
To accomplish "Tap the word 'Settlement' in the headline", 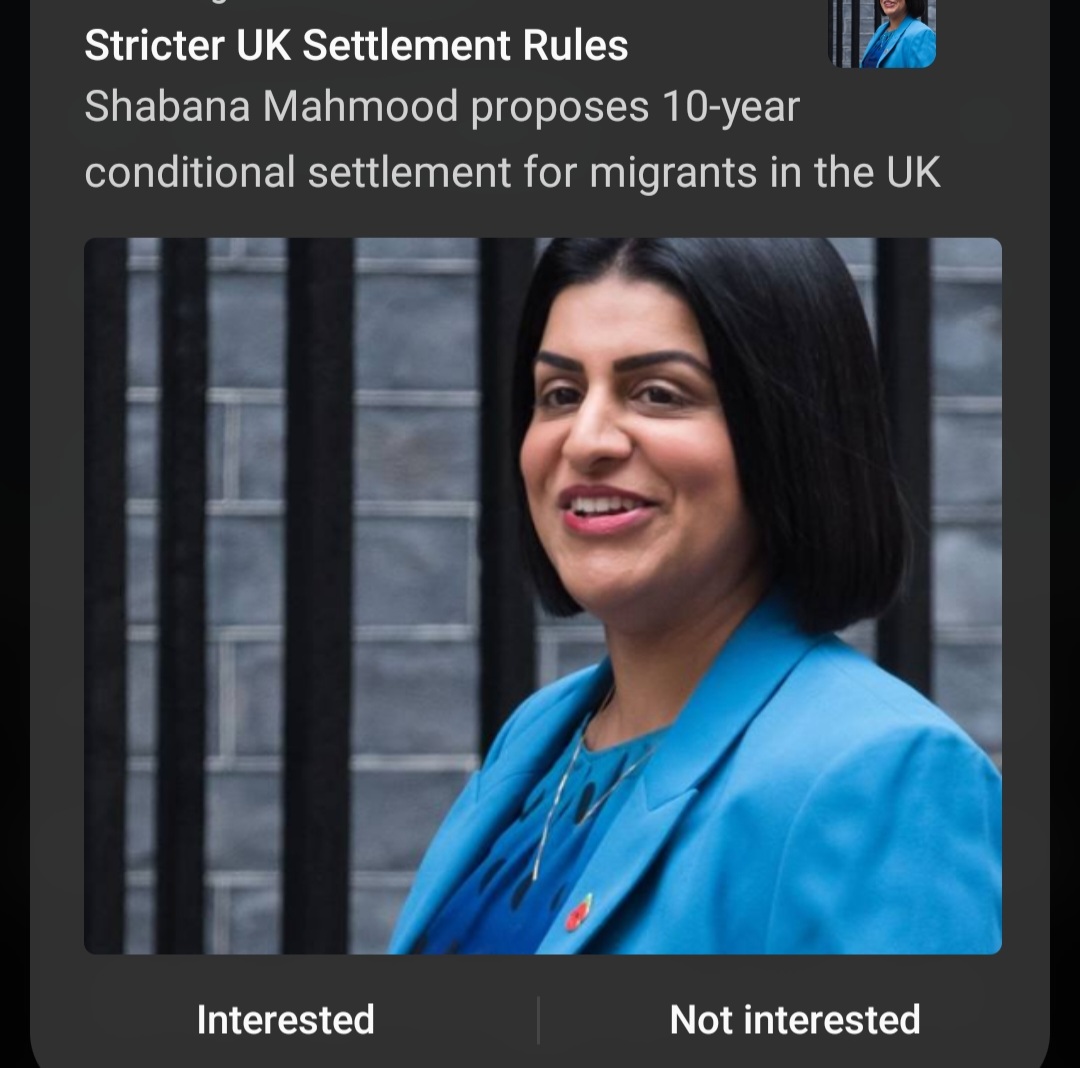I will (x=406, y=45).
